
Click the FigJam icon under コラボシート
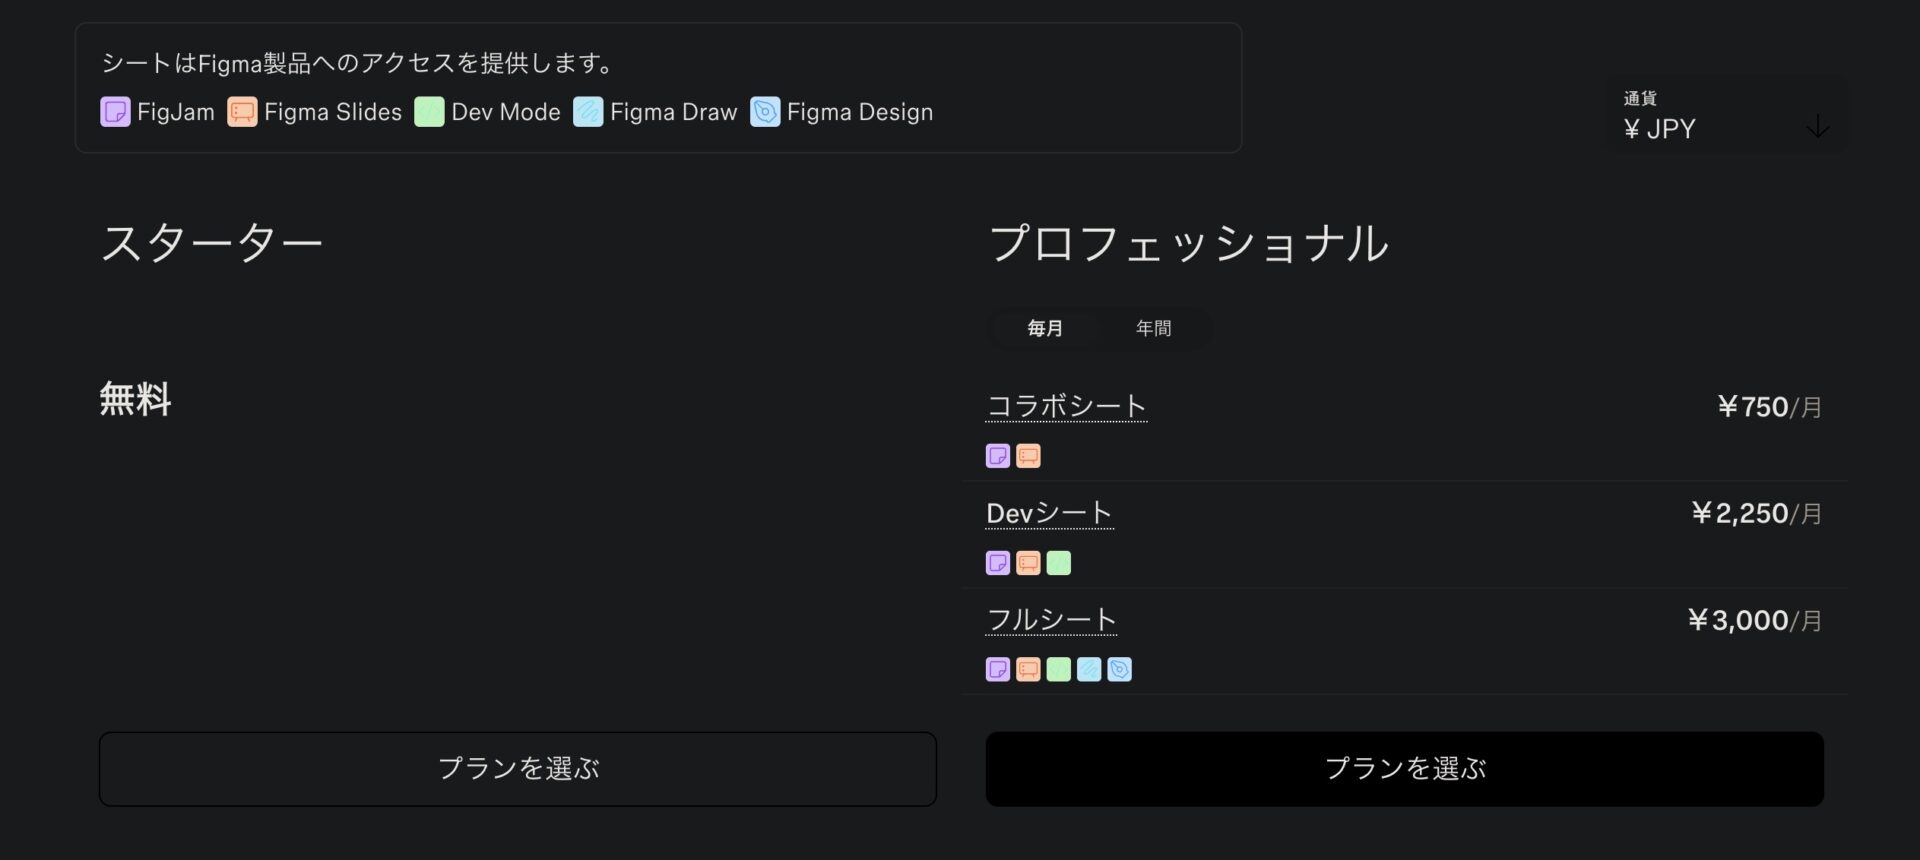[998, 456]
